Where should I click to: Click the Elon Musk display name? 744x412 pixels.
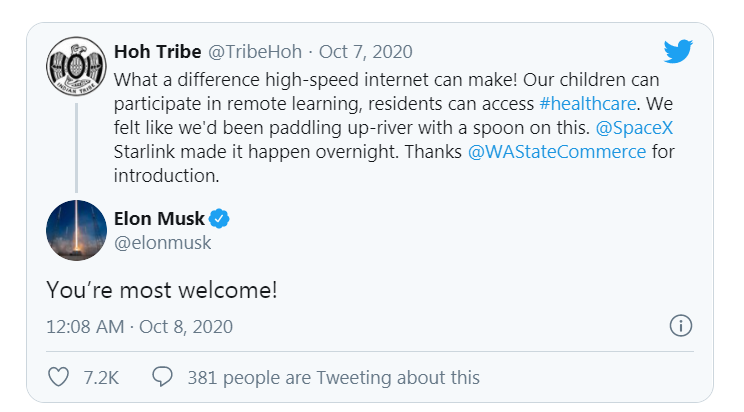(159, 219)
